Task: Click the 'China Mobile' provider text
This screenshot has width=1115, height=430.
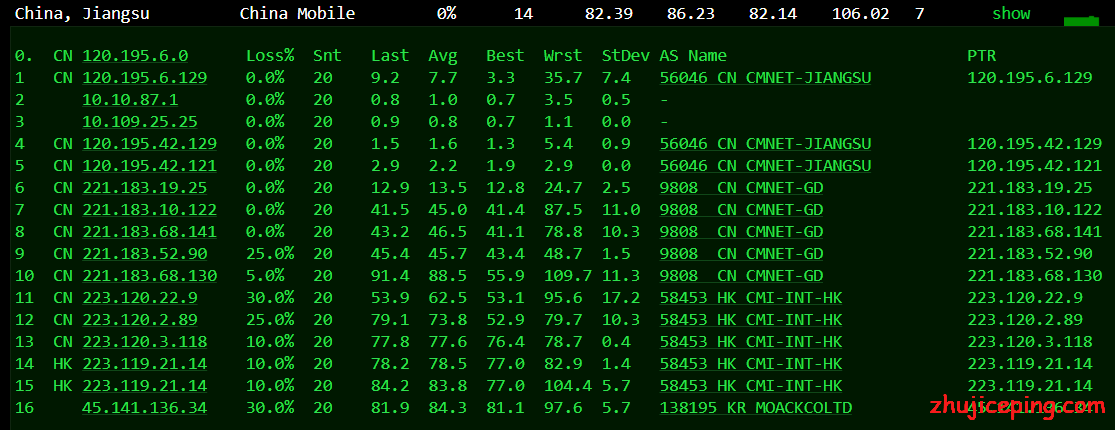Action: point(297,14)
